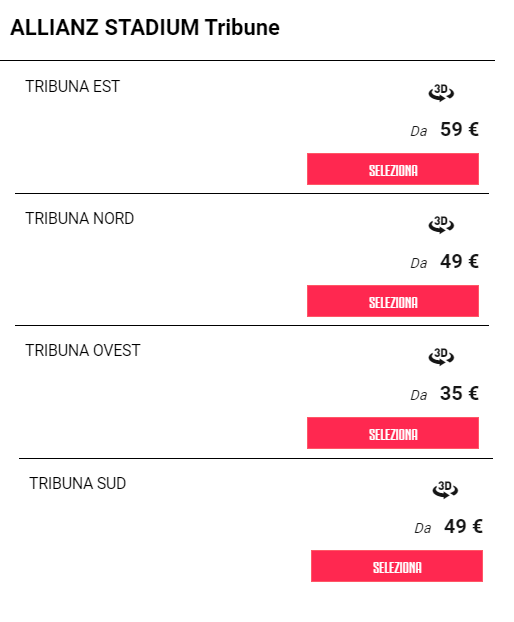This screenshot has height=622, width=514.
Task: Open the 3D view for Tribuna Est
Action: [x=441, y=93]
